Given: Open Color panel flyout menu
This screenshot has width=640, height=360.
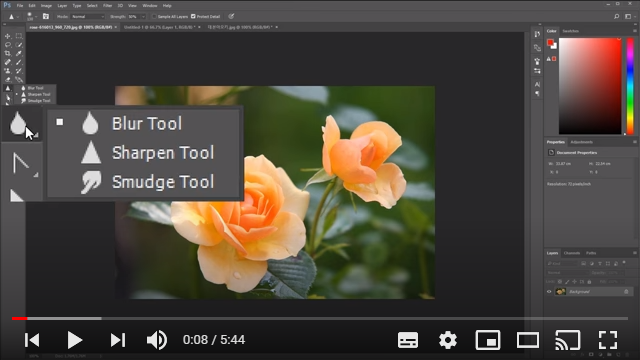Looking at the screenshot, I should (635, 31).
